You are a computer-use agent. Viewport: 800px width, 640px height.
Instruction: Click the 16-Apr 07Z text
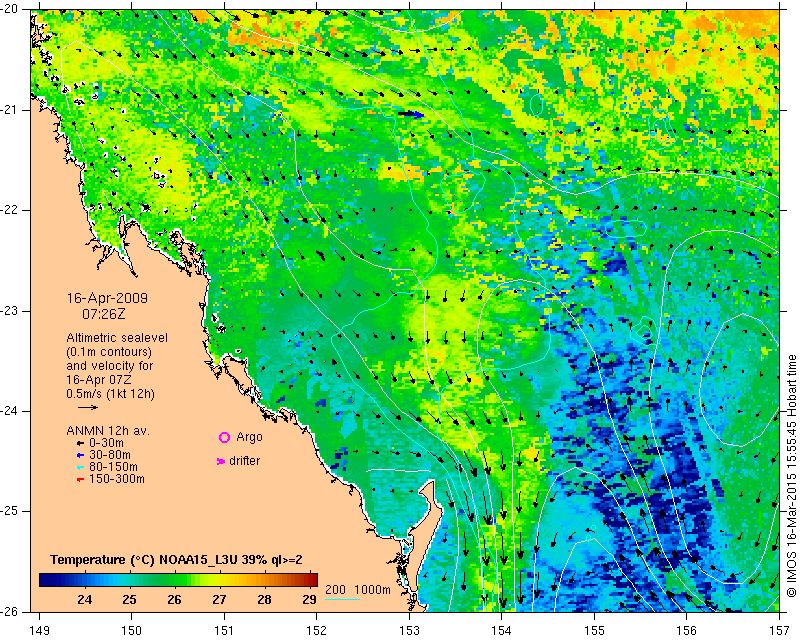click(98, 380)
